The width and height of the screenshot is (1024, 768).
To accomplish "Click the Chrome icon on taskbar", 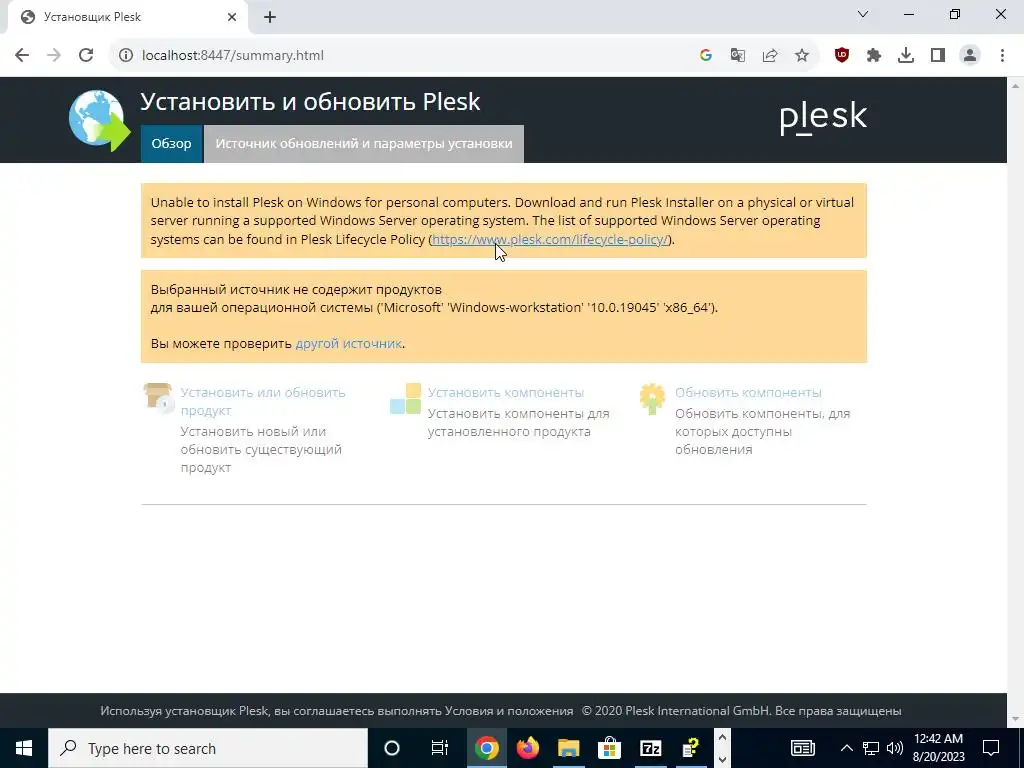I will click(x=487, y=748).
